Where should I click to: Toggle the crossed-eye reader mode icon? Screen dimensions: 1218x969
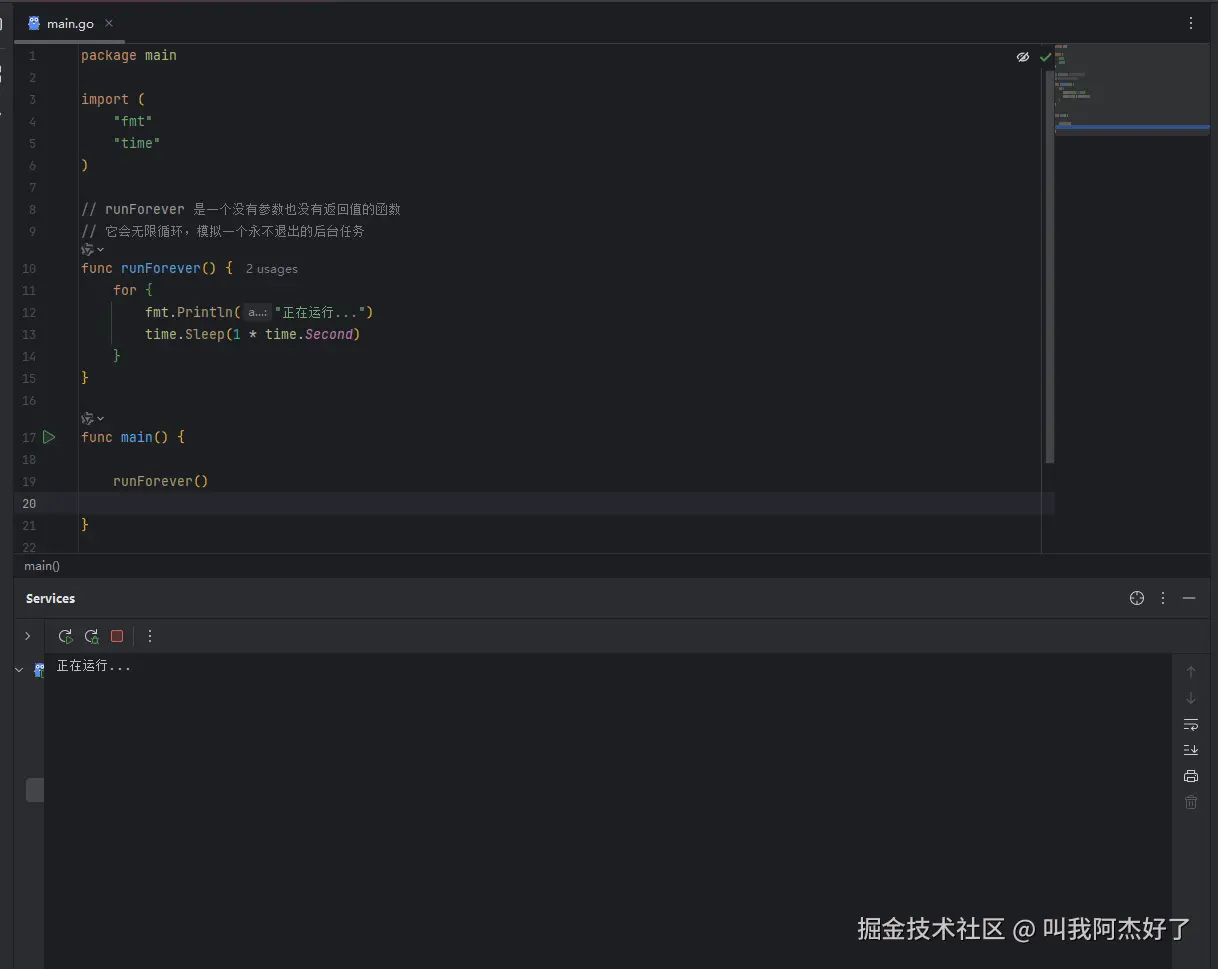(x=1022, y=57)
